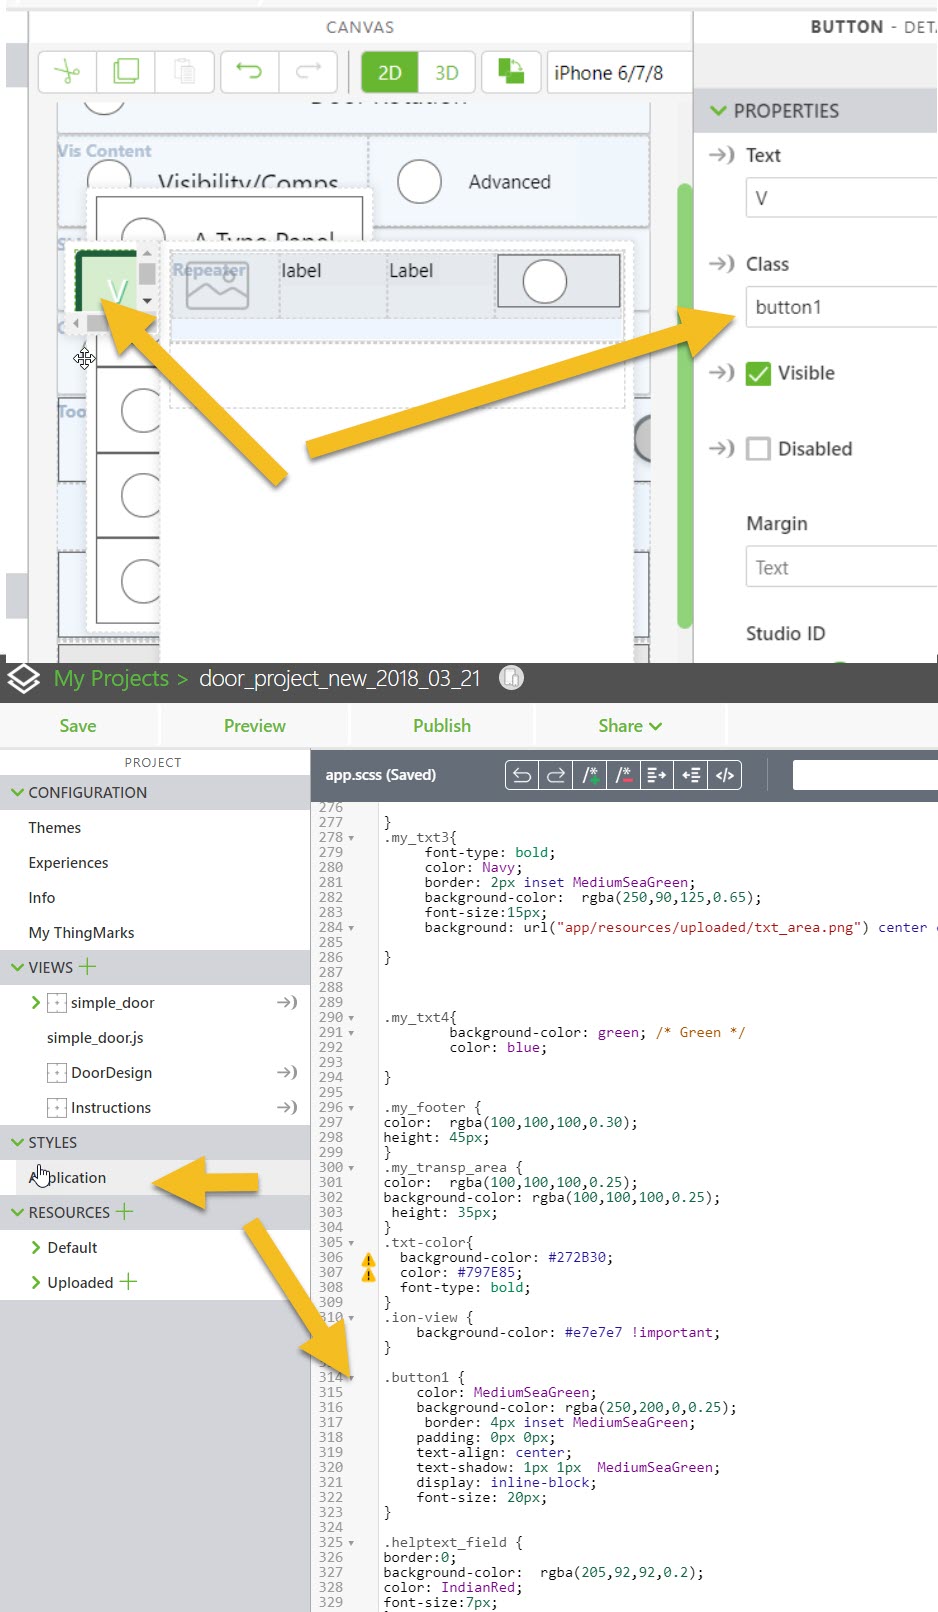Select Themes in the configuration list
The height and width of the screenshot is (1612, 938).
tap(55, 828)
